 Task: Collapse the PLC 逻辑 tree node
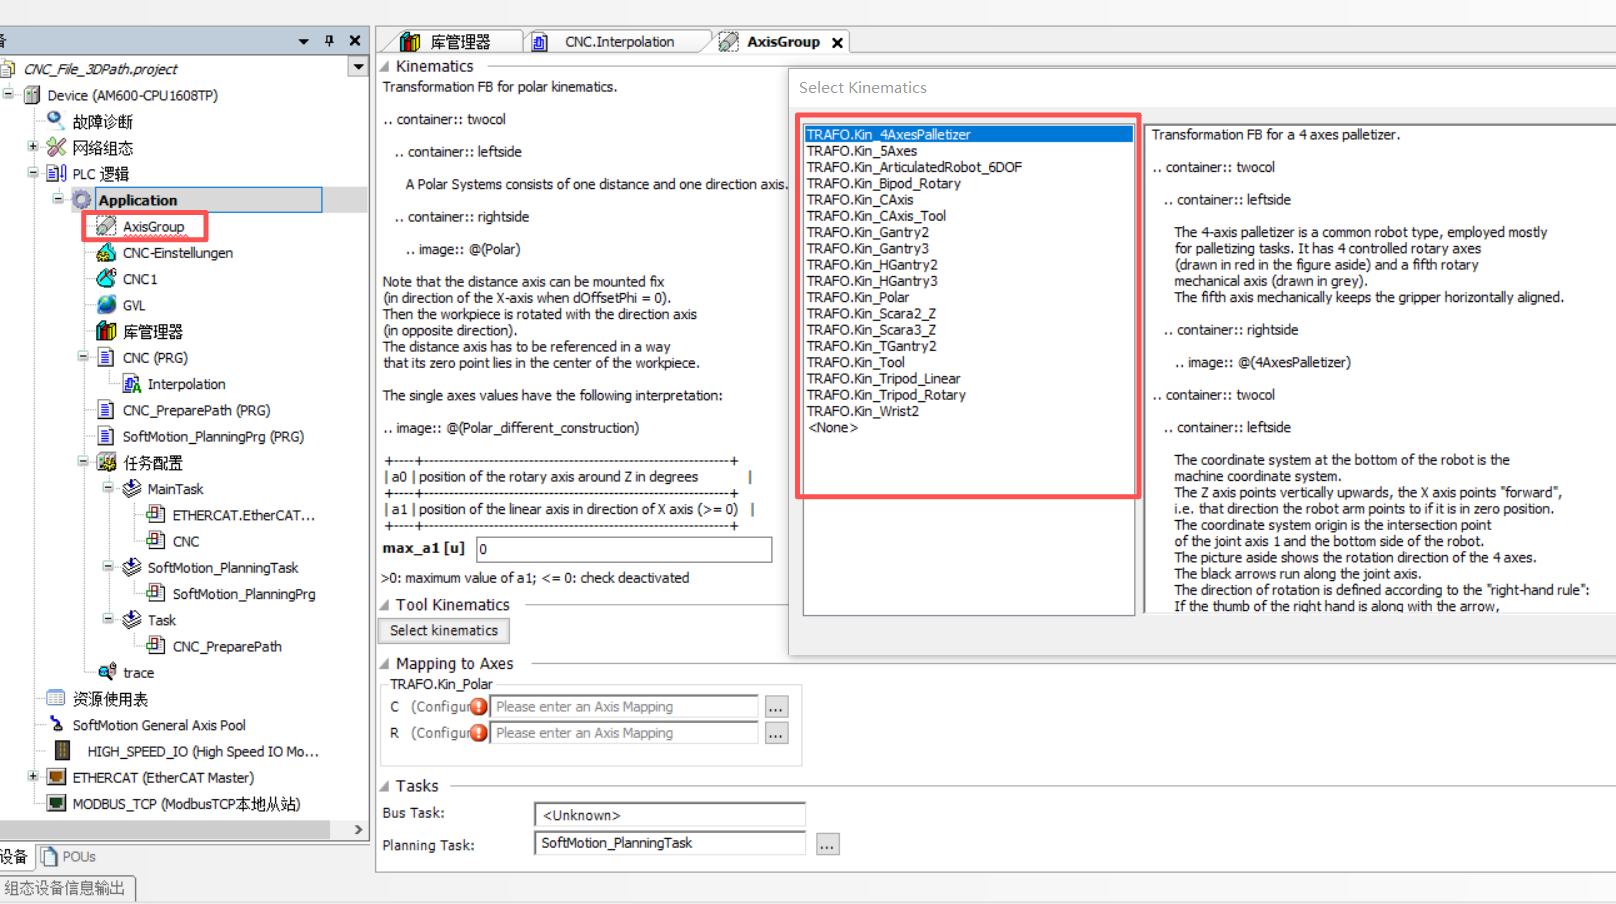(x=33, y=173)
